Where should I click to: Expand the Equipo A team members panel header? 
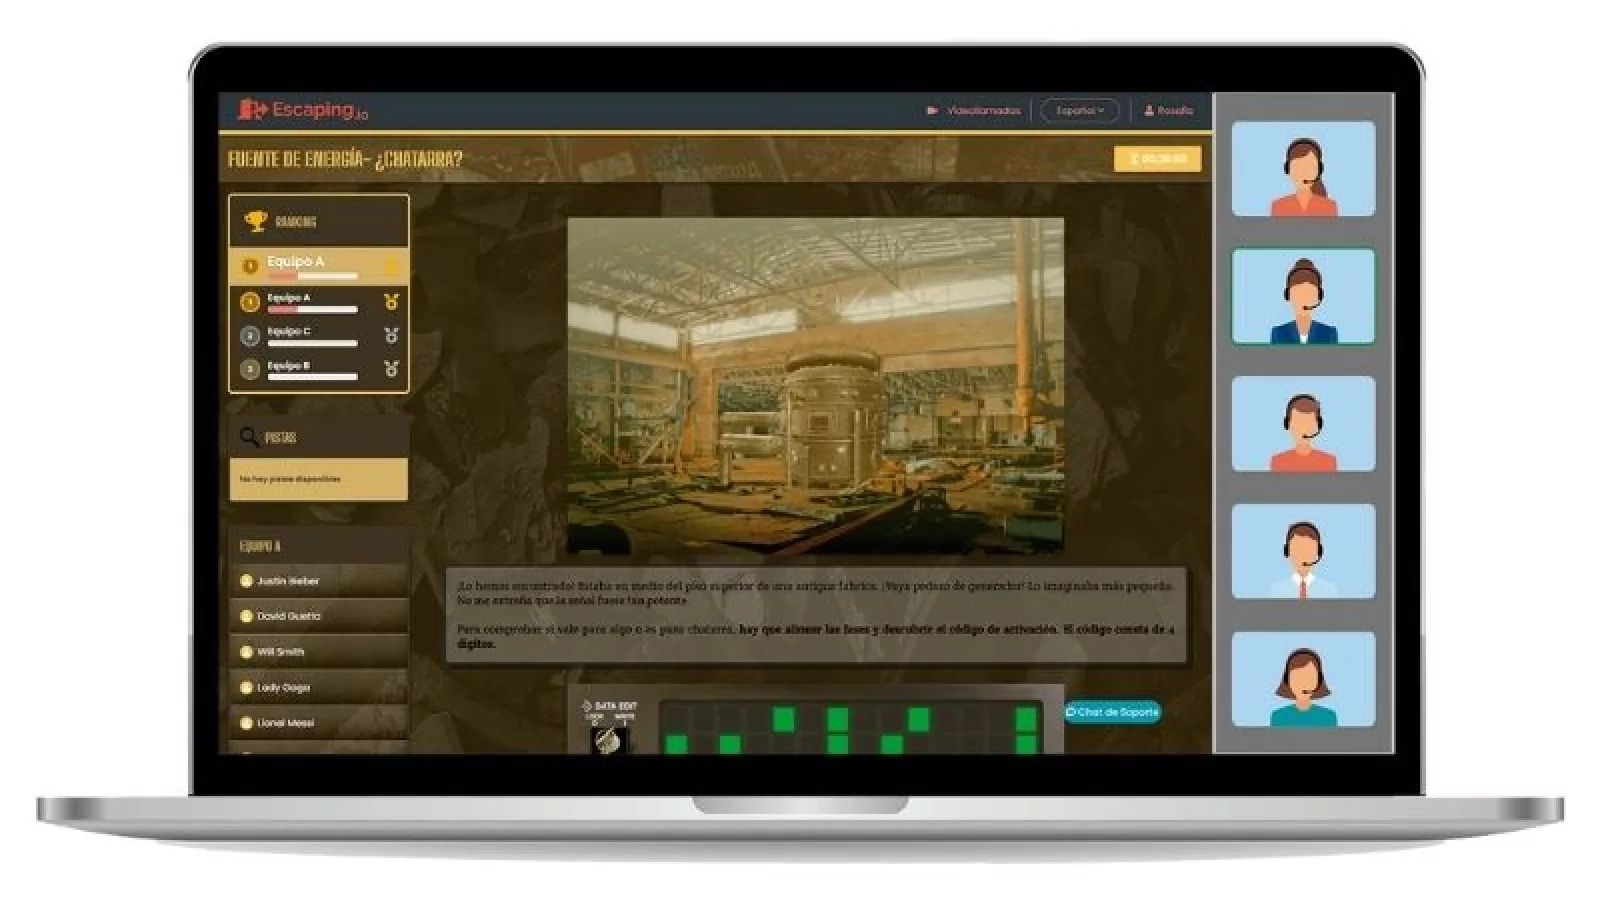318,546
